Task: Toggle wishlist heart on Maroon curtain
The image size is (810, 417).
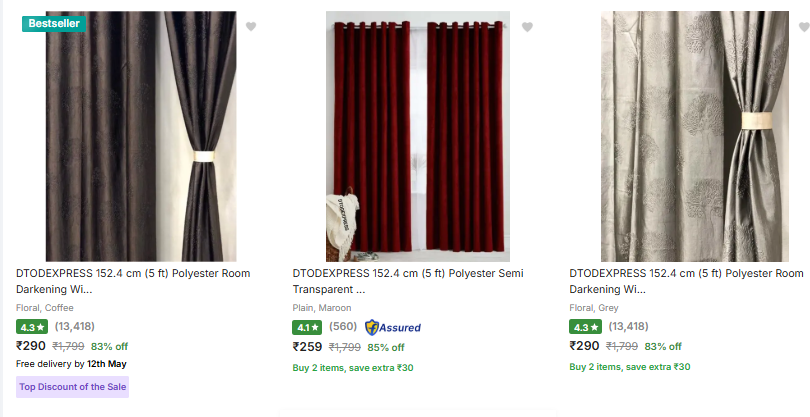Action: click(527, 27)
